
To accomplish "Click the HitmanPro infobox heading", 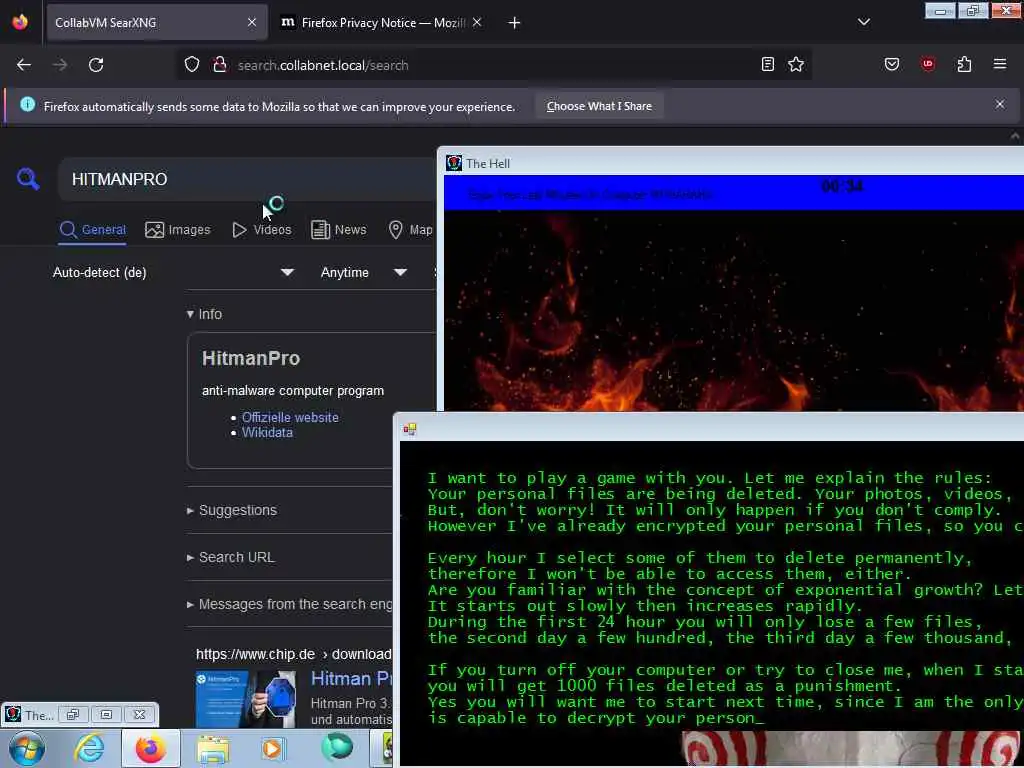I will [251, 358].
